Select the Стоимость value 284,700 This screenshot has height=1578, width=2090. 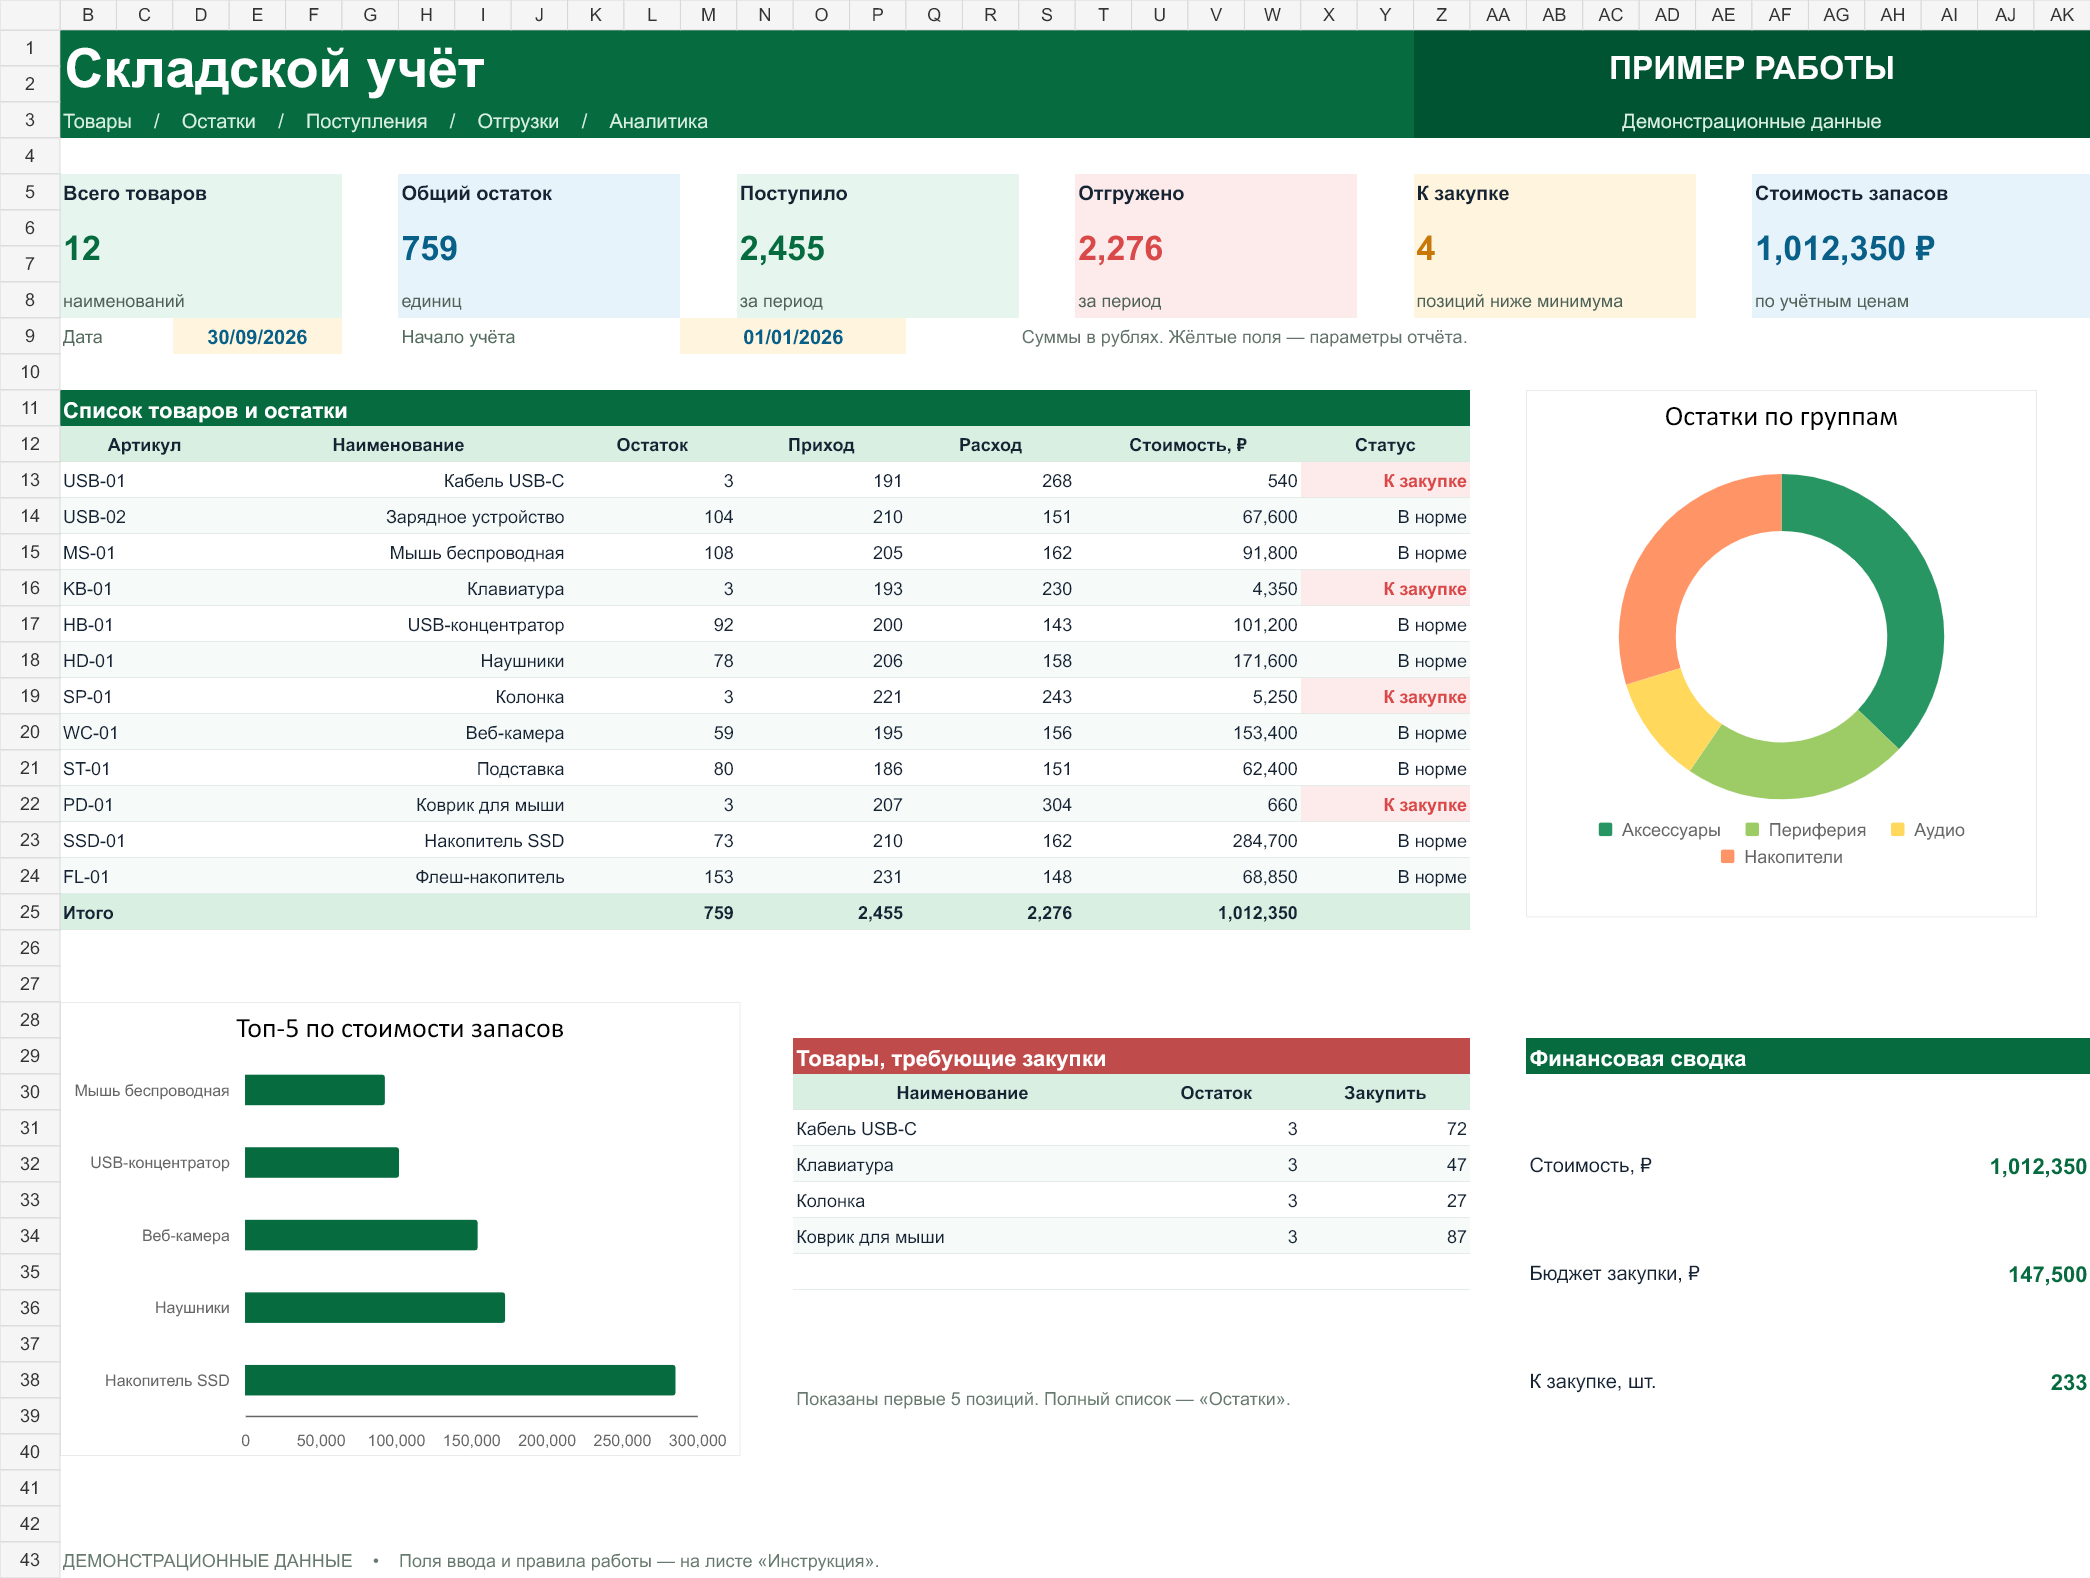1187,840
